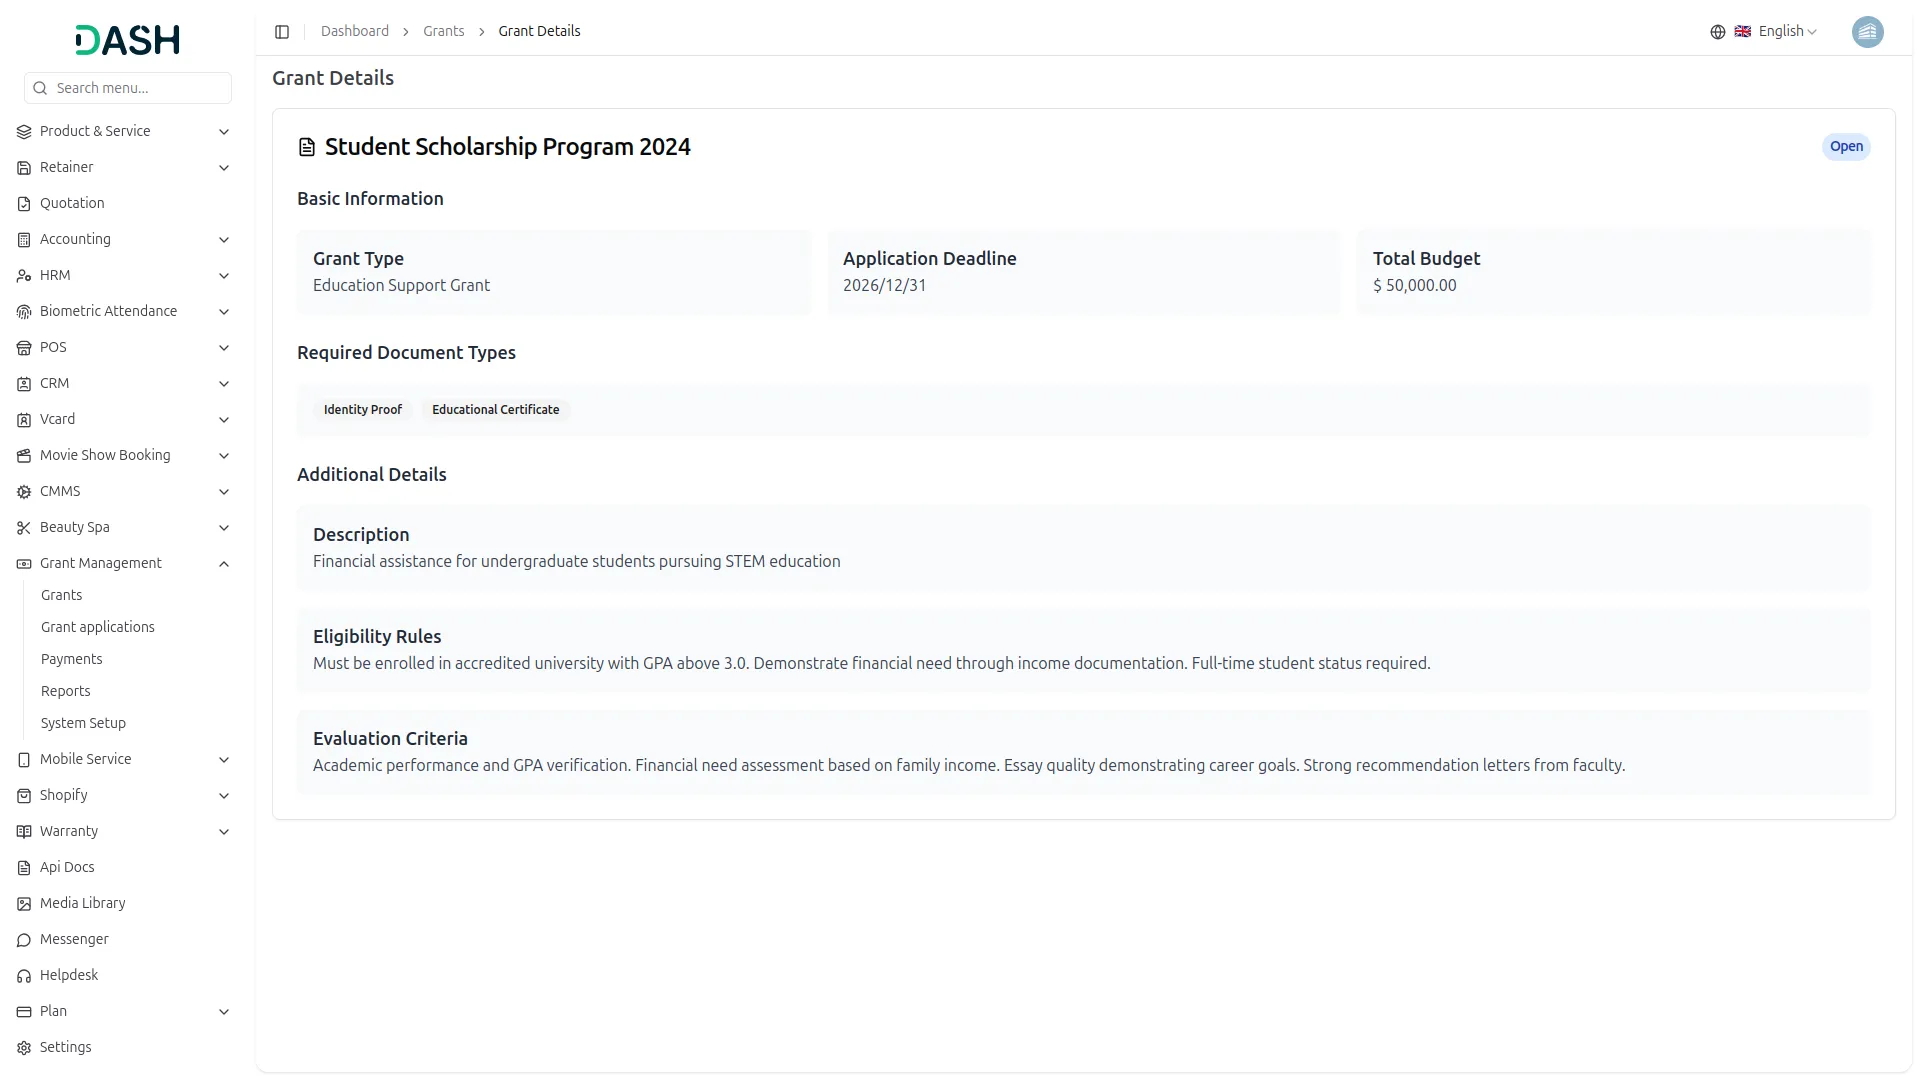Expand the HRM section chevron
The image size is (1920, 1080).
[224, 276]
